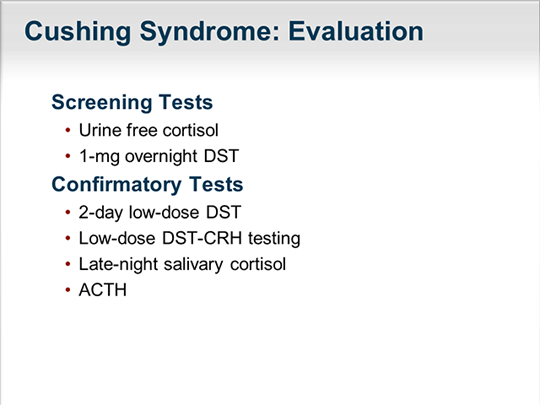Select the Screening Tests heading
The image size is (540, 405).
tap(132, 102)
